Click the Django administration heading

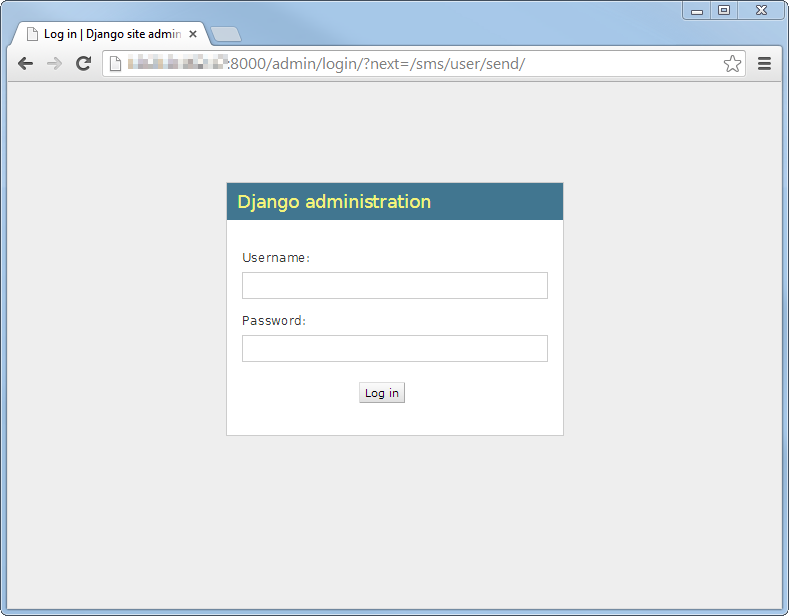click(334, 201)
